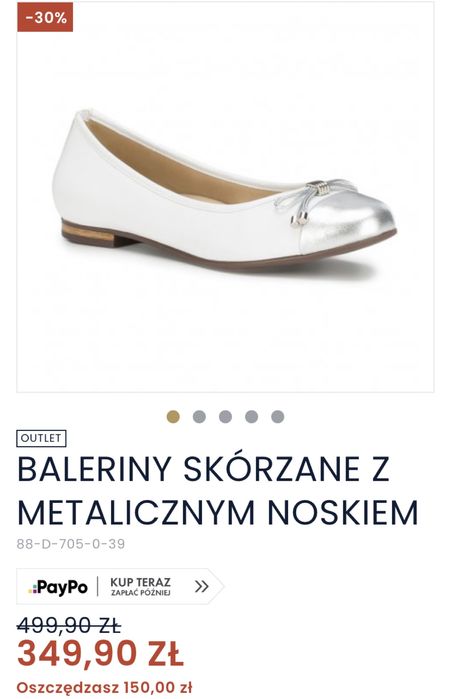Click the crossed-out price 499,90 ZŁ

(69, 624)
